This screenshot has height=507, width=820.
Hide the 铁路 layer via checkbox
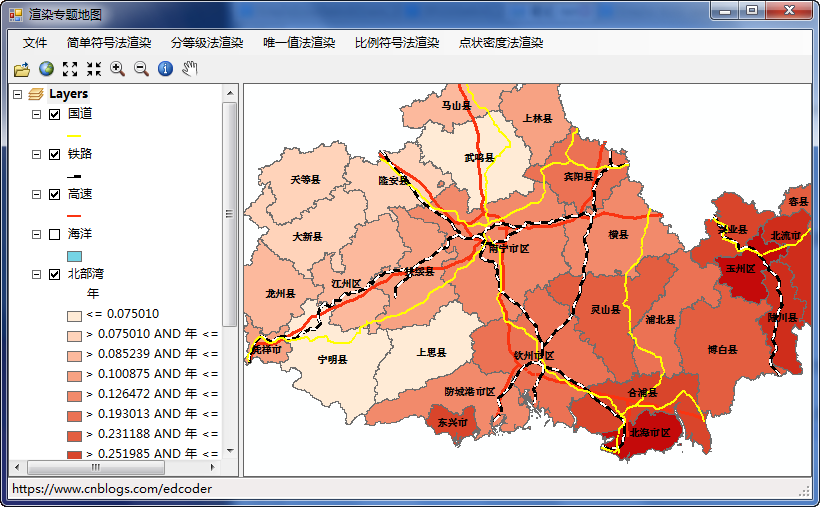[55, 154]
